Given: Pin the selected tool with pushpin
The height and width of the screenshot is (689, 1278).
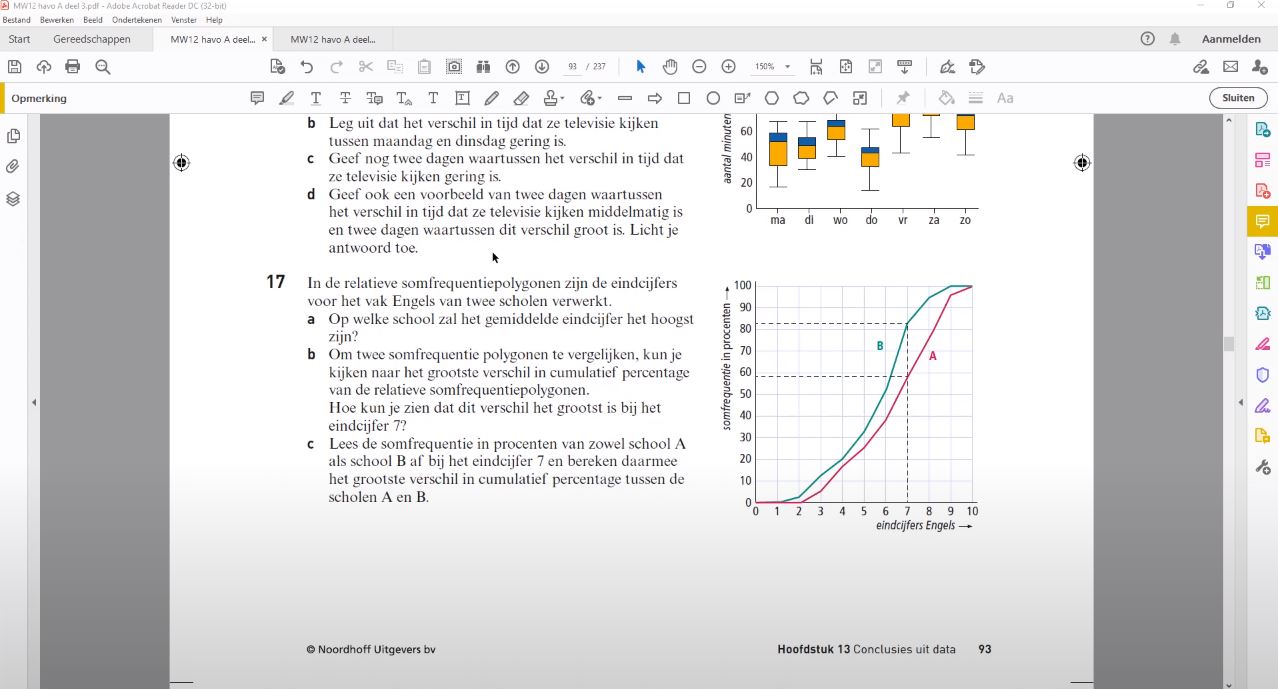Looking at the screenshot, I should pyautogui.click(x=903, y=98).
